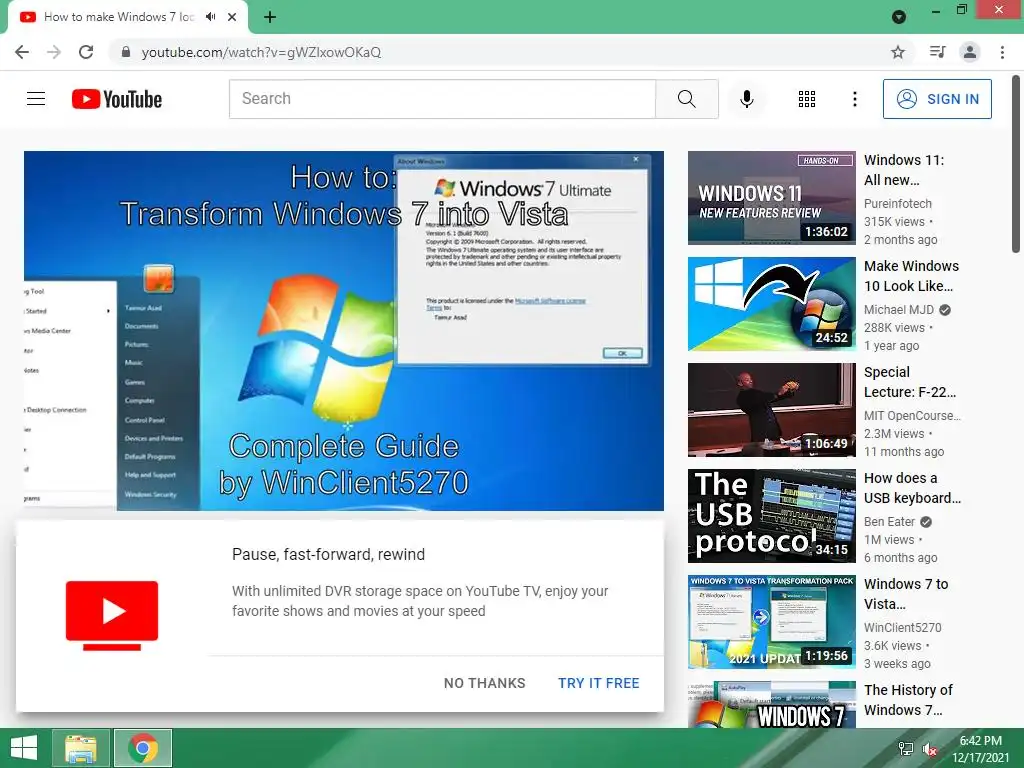The height and width of the screenshot is (768, 1024).
Task: Click "1M views" text
Action: [889, 539]
